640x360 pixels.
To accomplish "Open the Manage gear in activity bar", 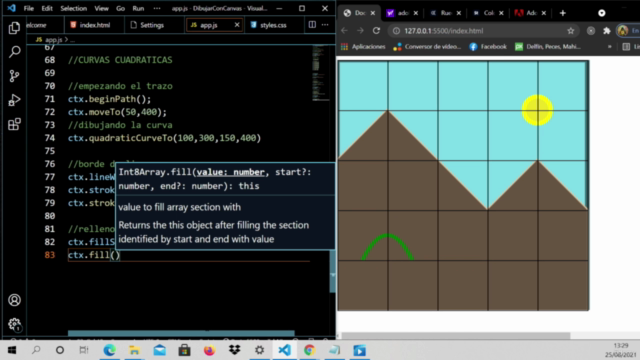I will point(14,324).
